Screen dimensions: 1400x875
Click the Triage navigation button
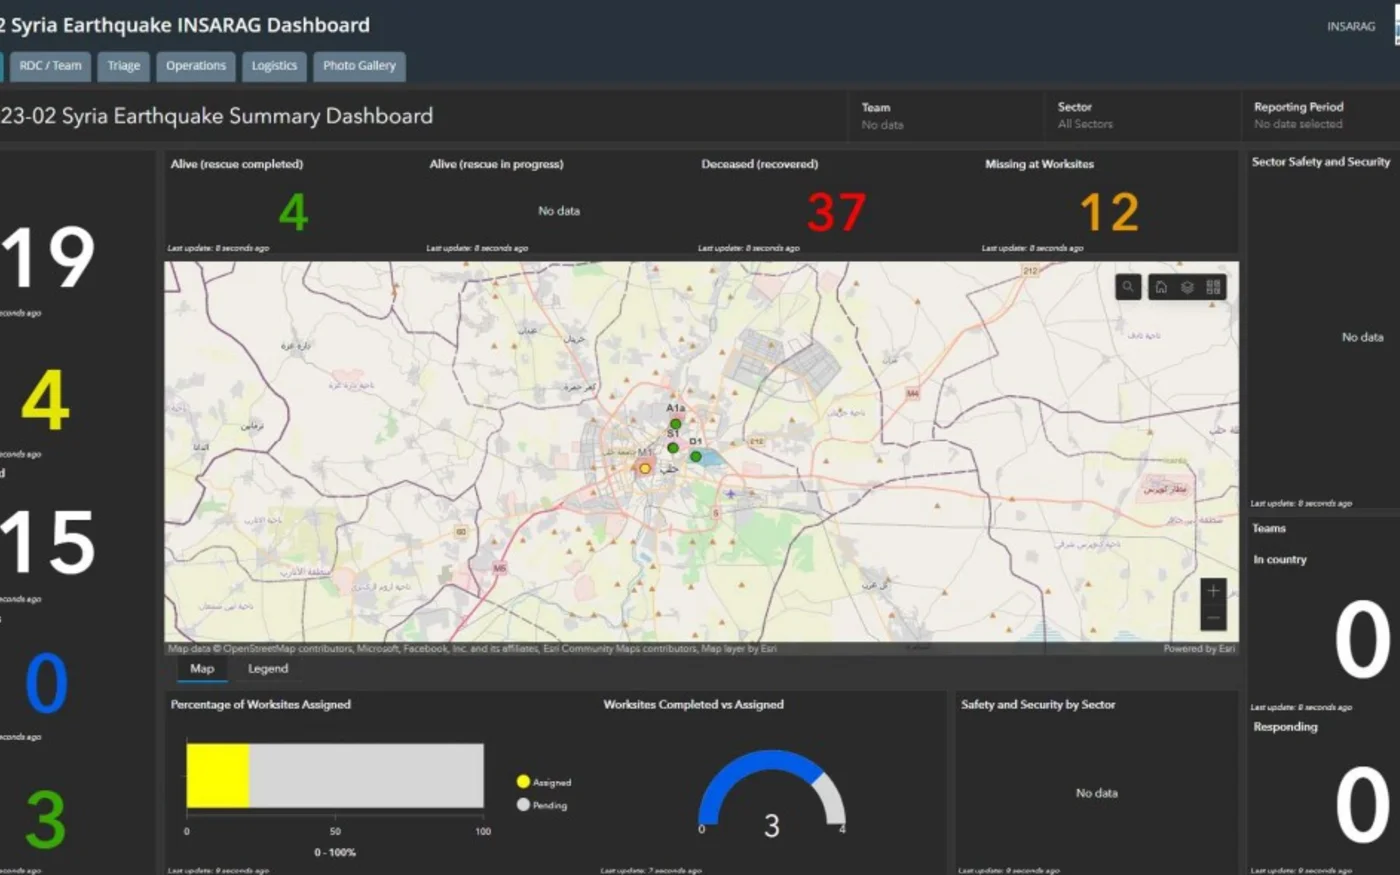click(123, 65)
